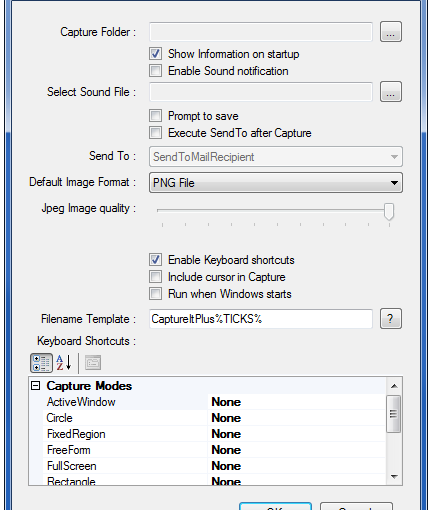The image size is (432, 510).
Task: Click scroll up arrow in shortcuts list
Action: 394,386
